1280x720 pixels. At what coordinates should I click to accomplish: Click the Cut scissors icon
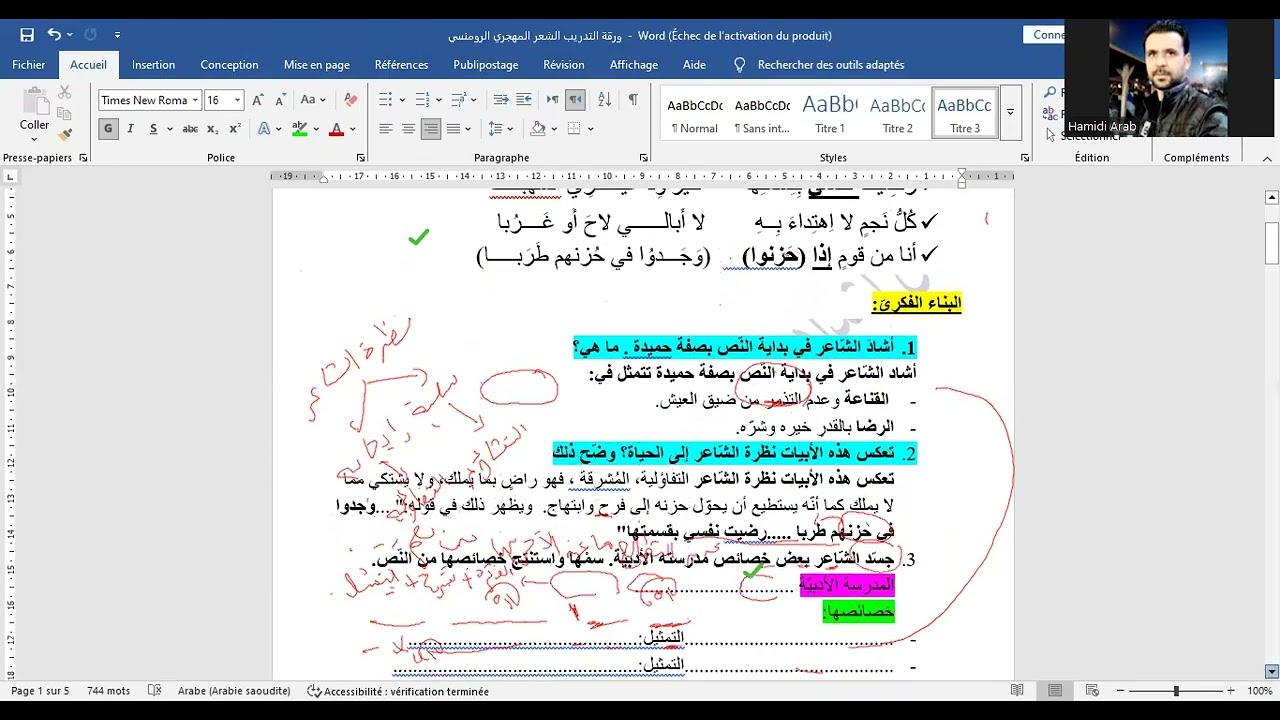[65, 92]
